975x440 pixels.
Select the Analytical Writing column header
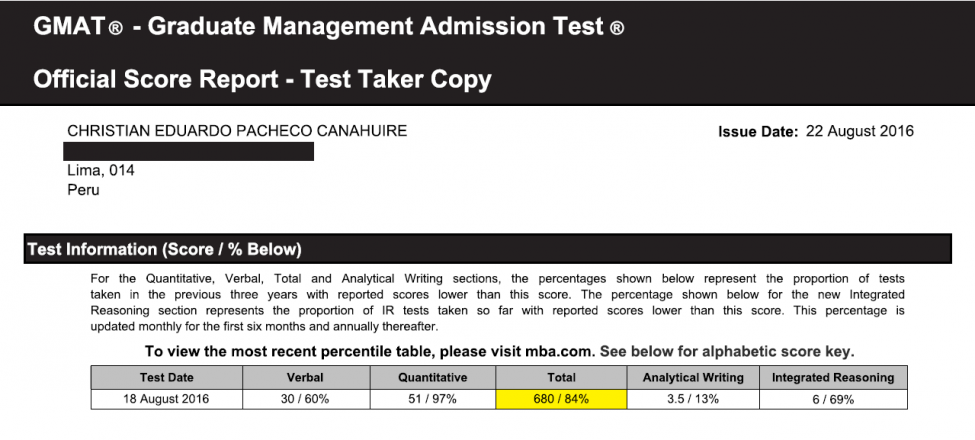(x=693, y=377)
